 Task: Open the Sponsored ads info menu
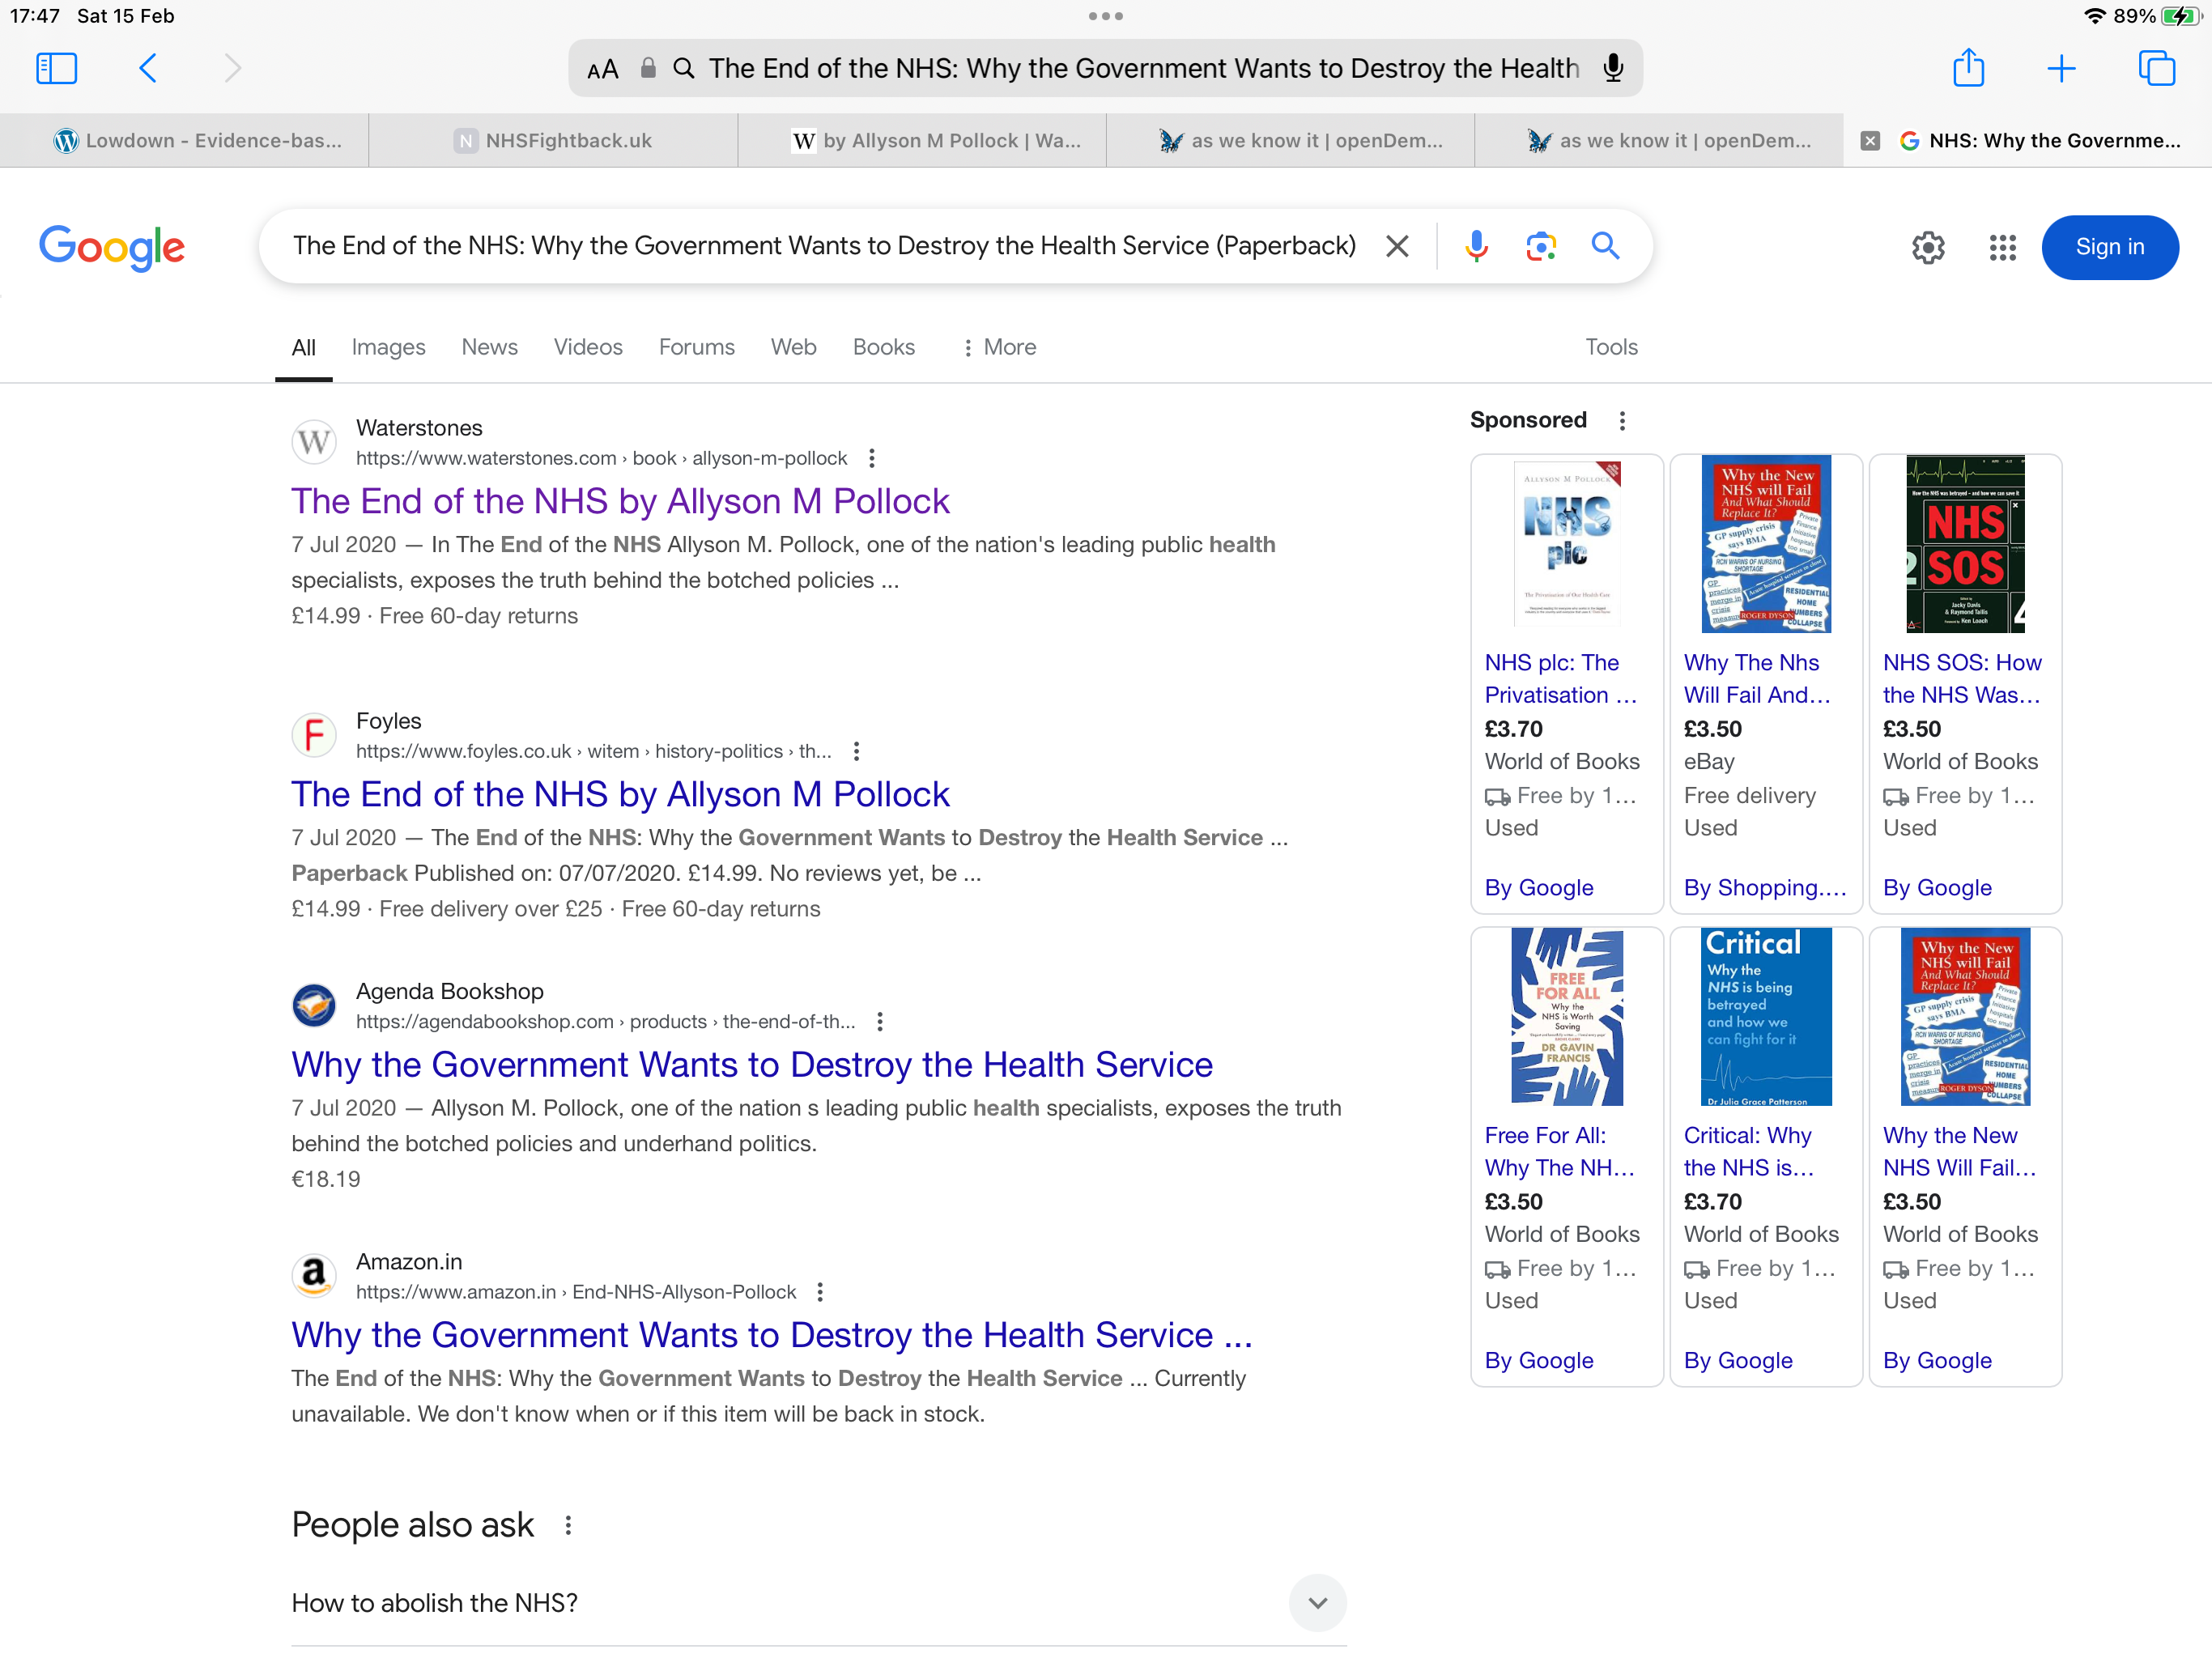coord(1622,420)
